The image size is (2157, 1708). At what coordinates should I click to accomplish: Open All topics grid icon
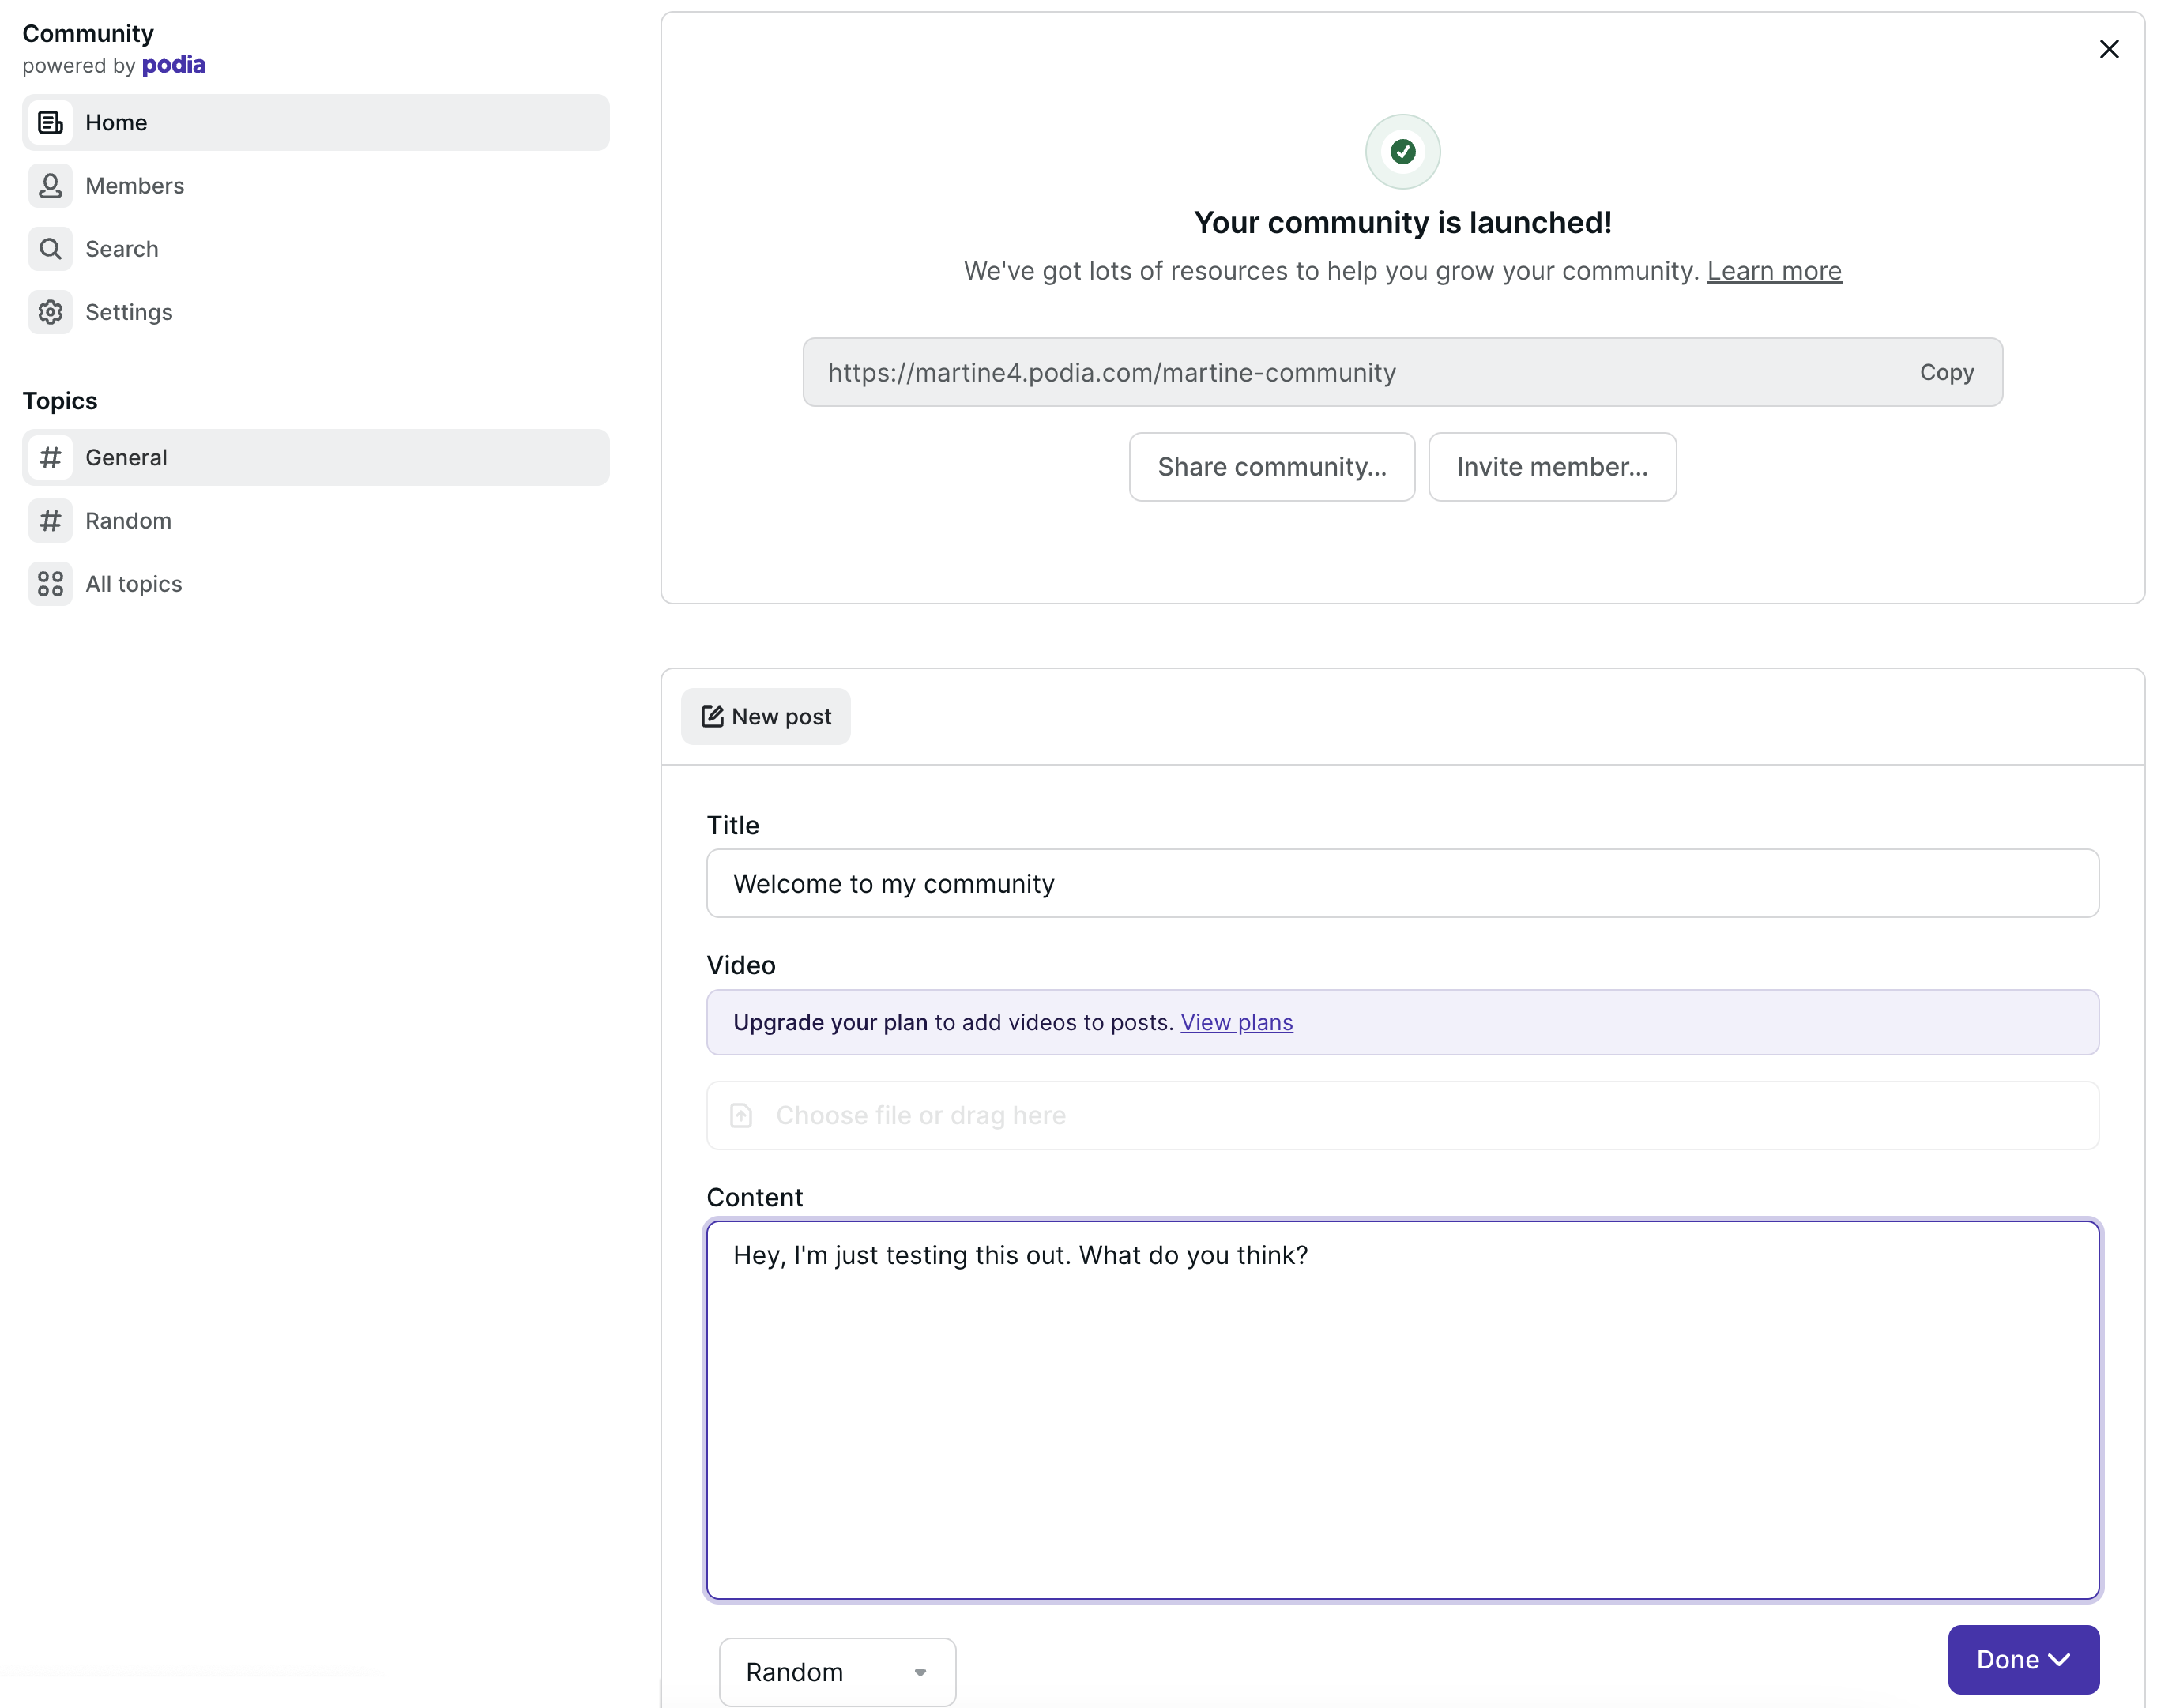coord(51,584)
